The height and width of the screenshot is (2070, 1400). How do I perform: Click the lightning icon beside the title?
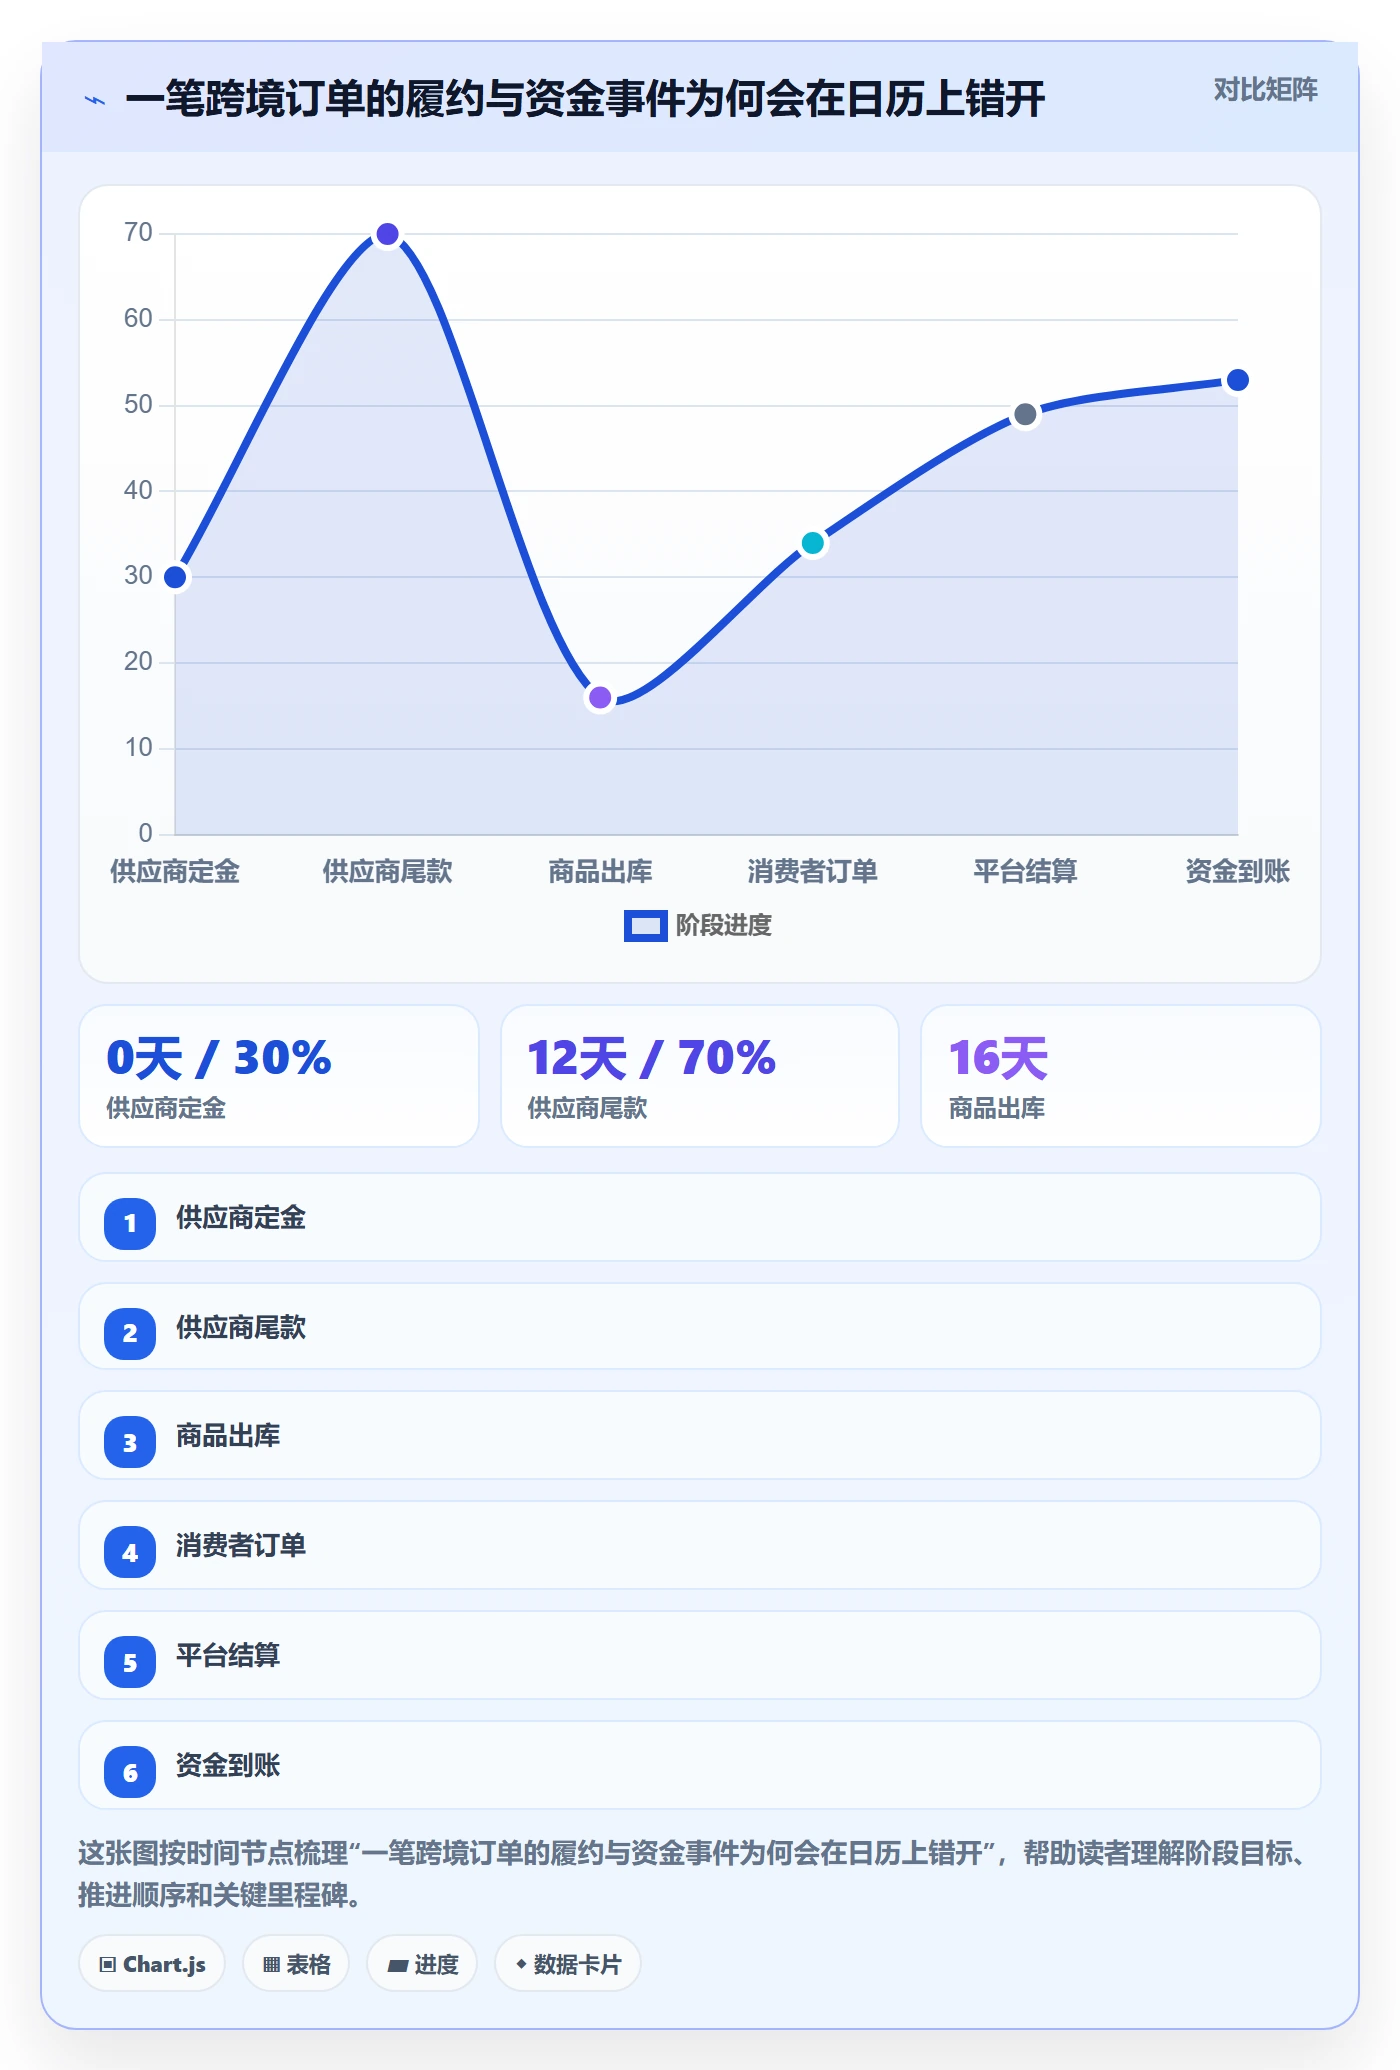[x=95, y=100]
